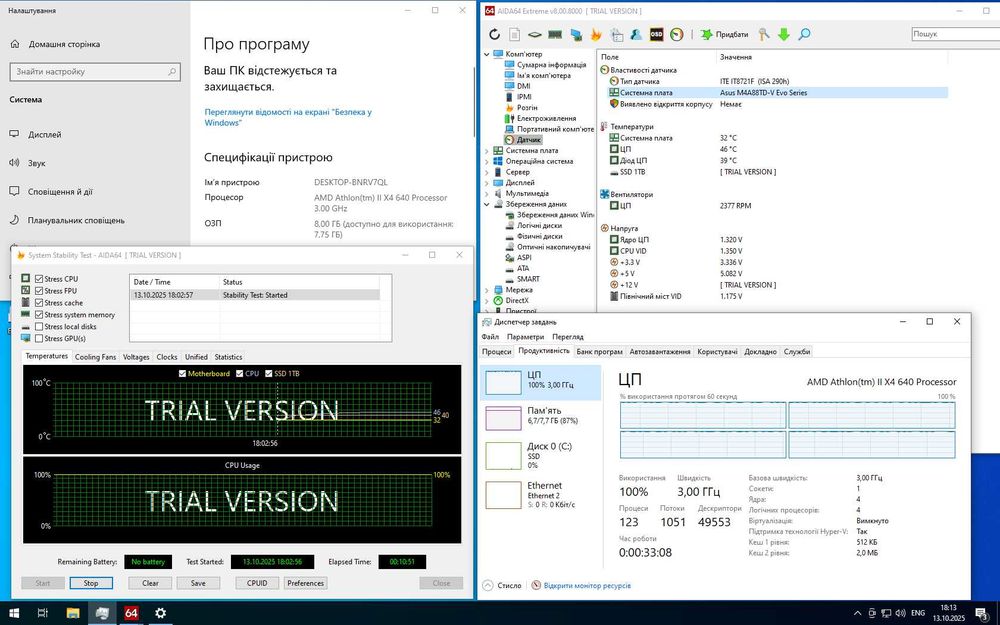Switch to the Cooling Fans tab
Viewport: 1000px width, 625px height.
tap(96, 356)
